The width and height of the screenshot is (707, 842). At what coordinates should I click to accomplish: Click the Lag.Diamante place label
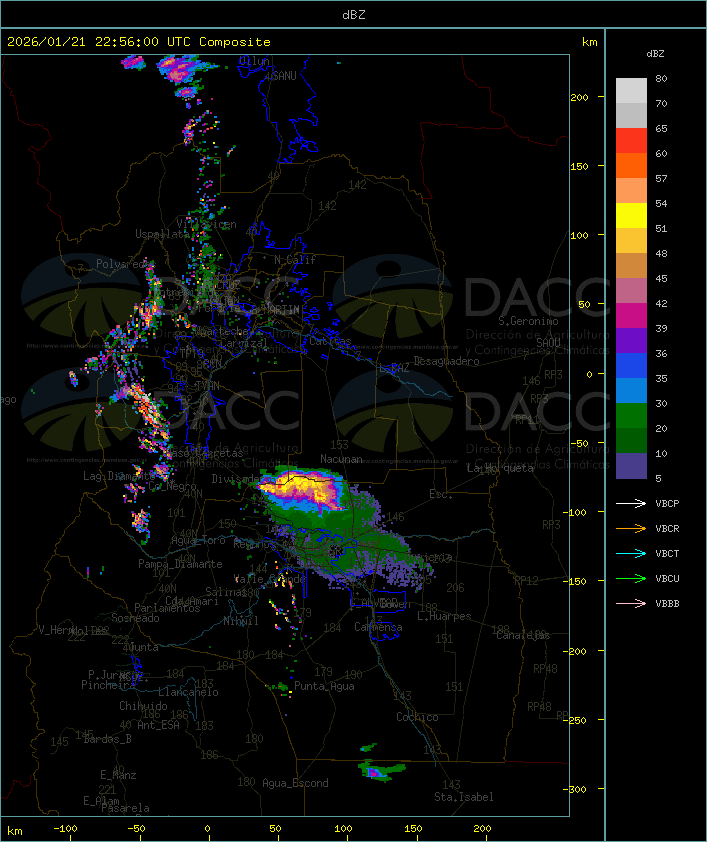(119, 476)
